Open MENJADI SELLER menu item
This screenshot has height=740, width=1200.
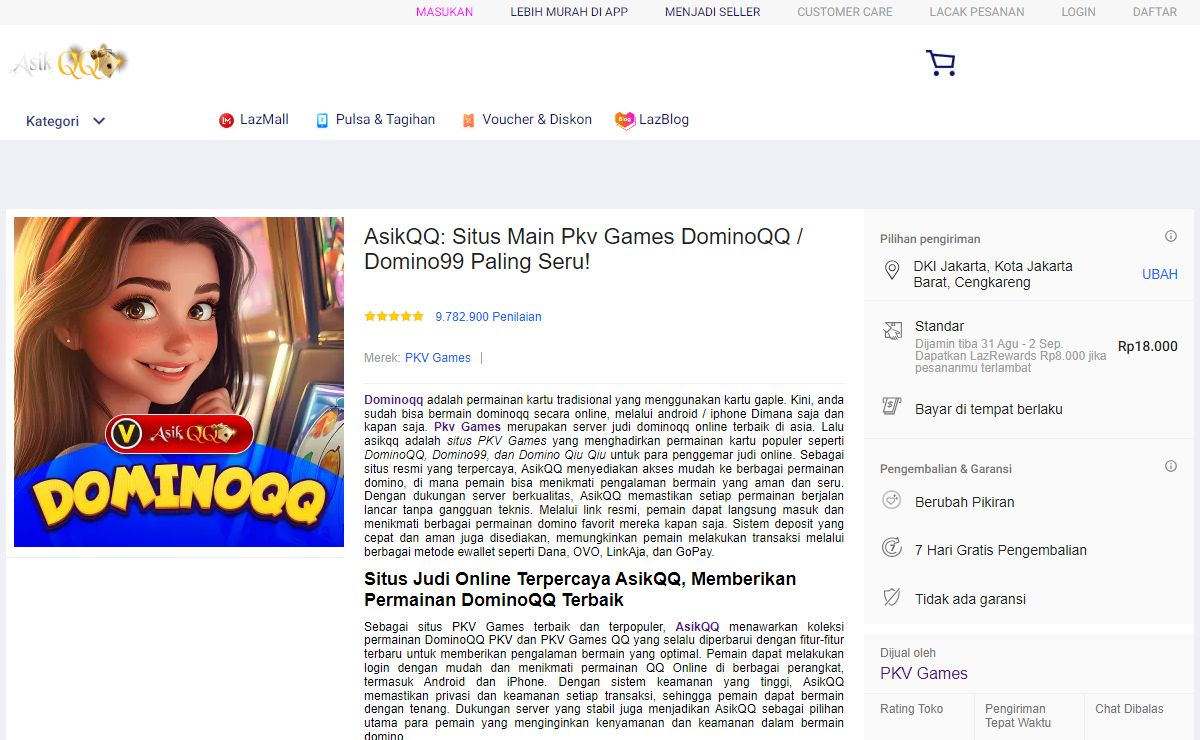[713, 12]
